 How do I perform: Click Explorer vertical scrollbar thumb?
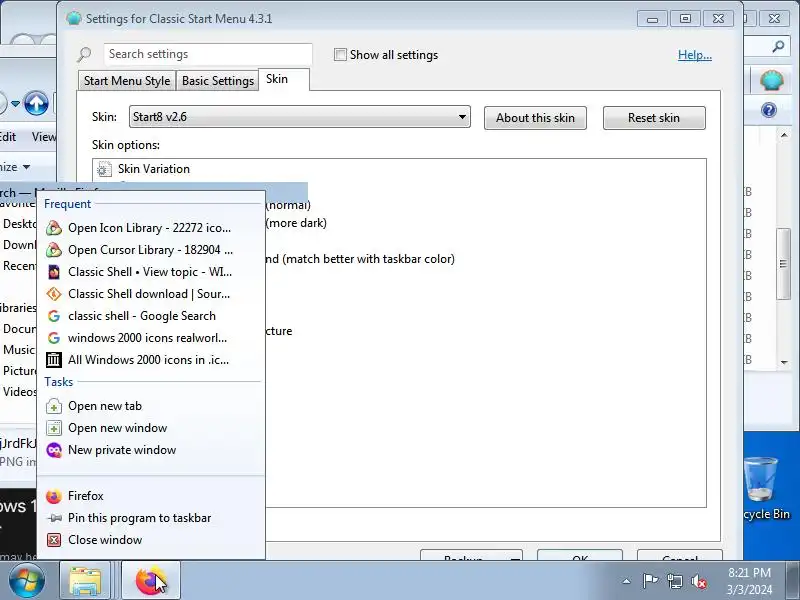[783, 264]
